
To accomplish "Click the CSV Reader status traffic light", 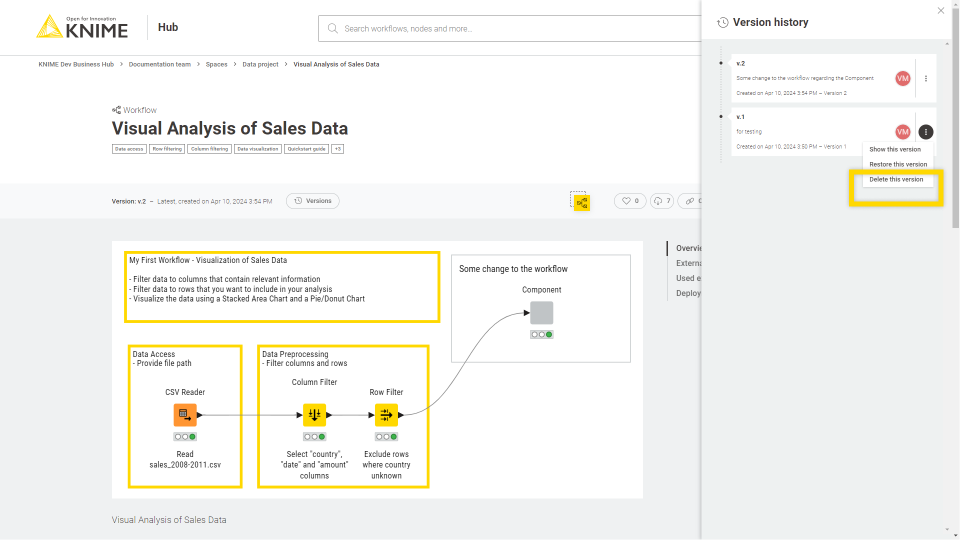I will point(185,437).
